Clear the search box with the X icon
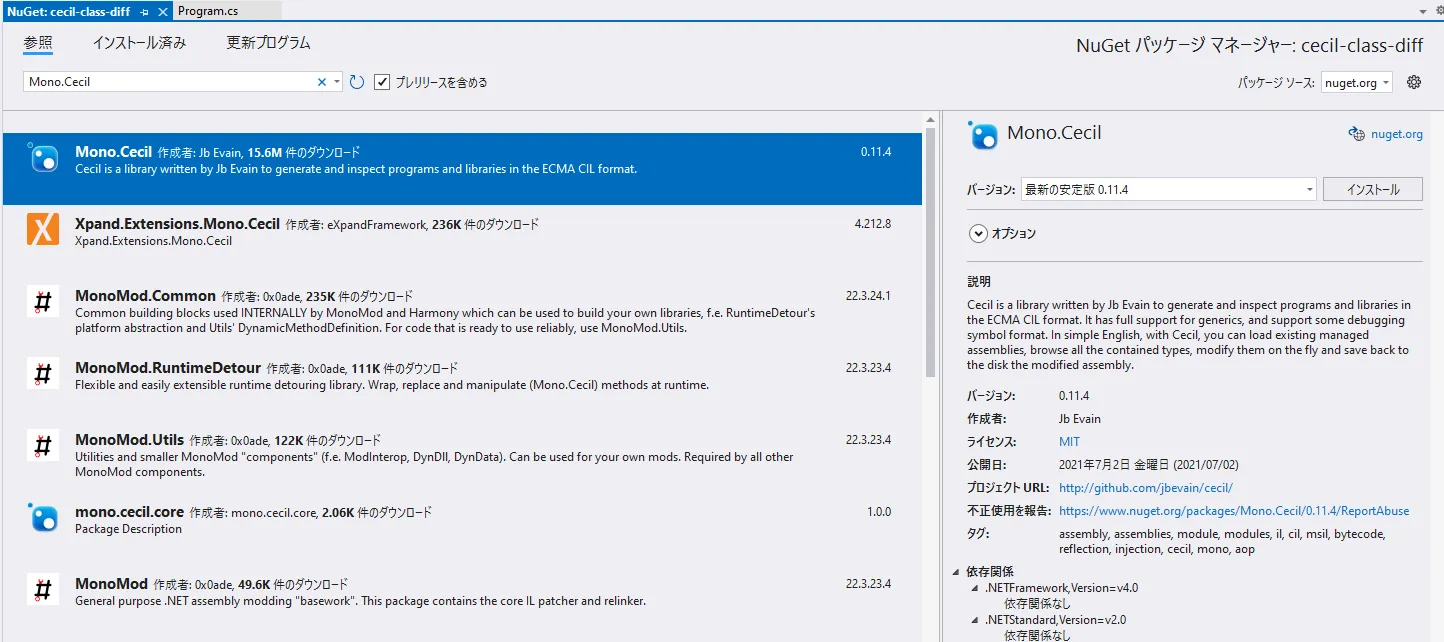 323,81
